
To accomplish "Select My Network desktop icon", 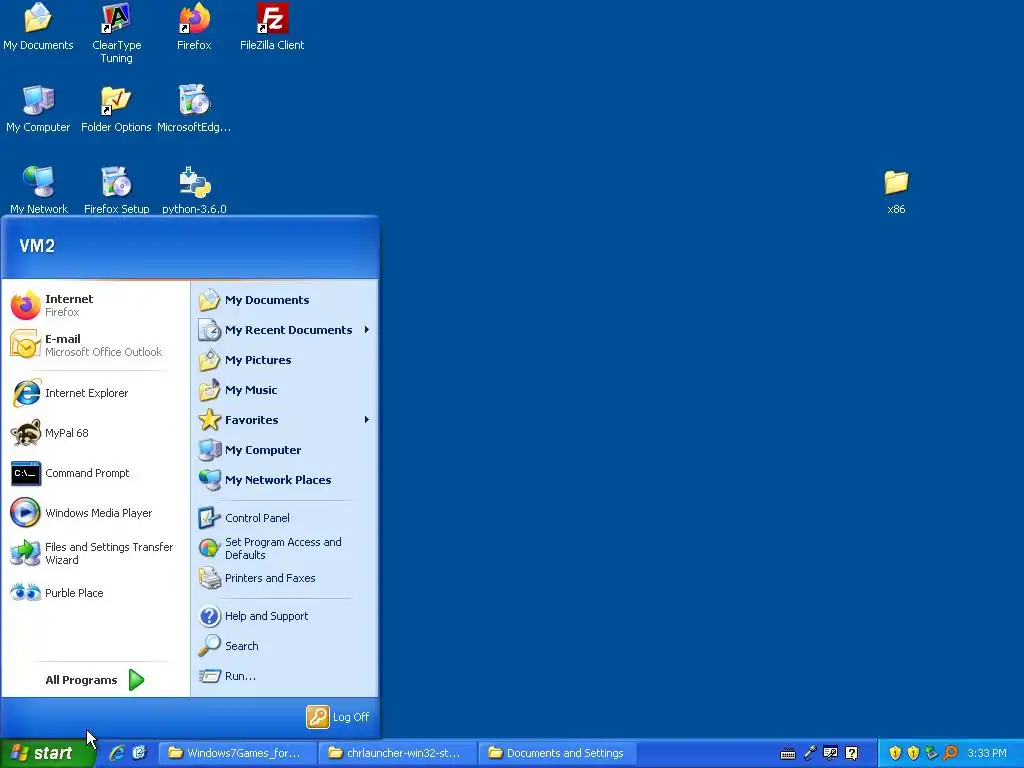I will [39, 190].
